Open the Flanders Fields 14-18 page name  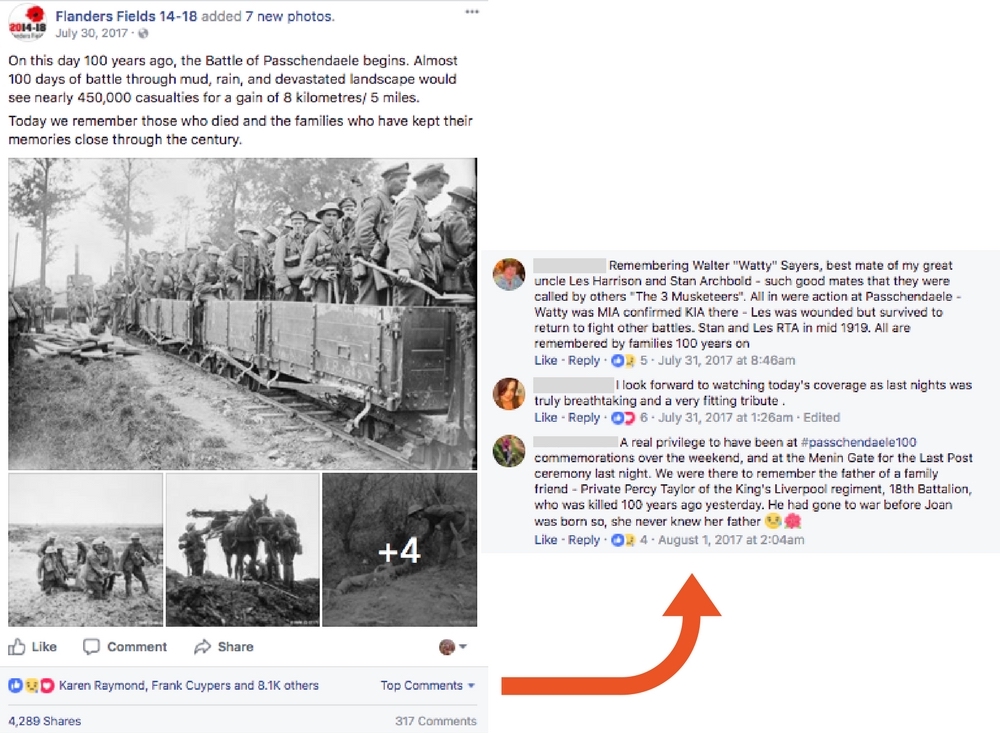(126, 17)
